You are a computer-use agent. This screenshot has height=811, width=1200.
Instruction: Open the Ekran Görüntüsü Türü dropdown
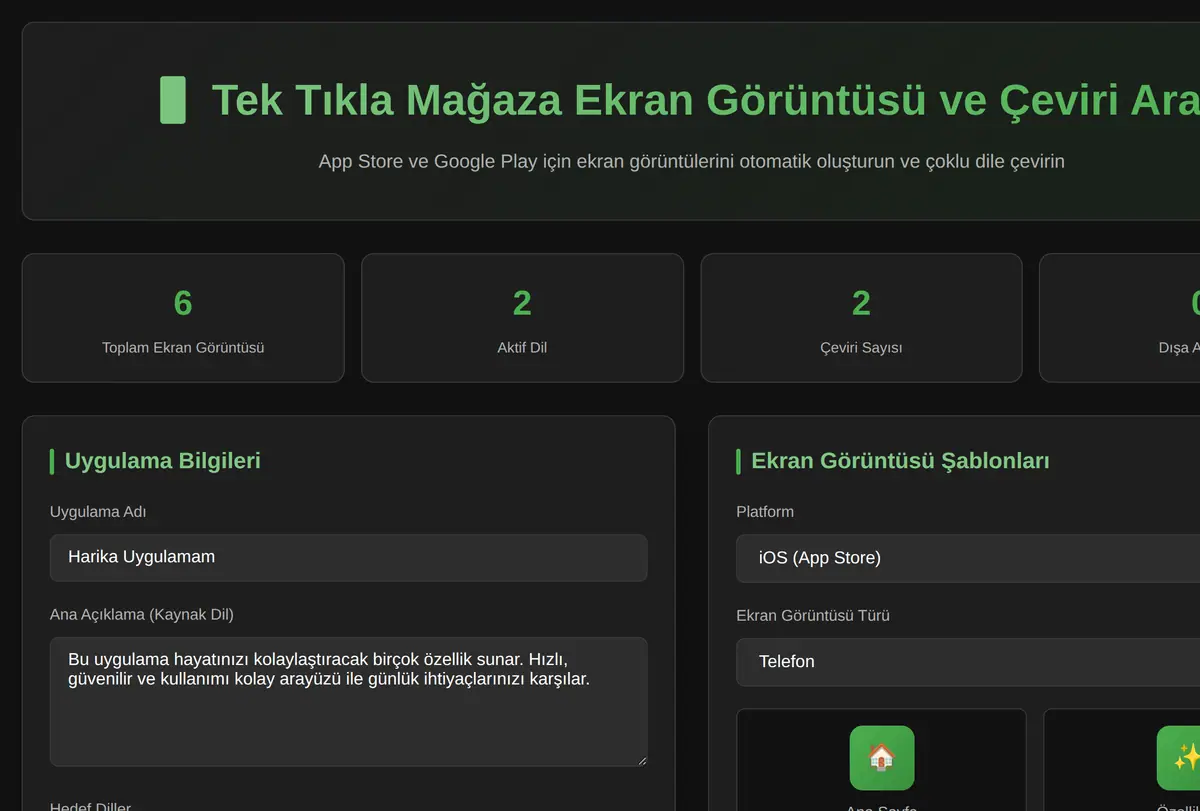[968, 662]
